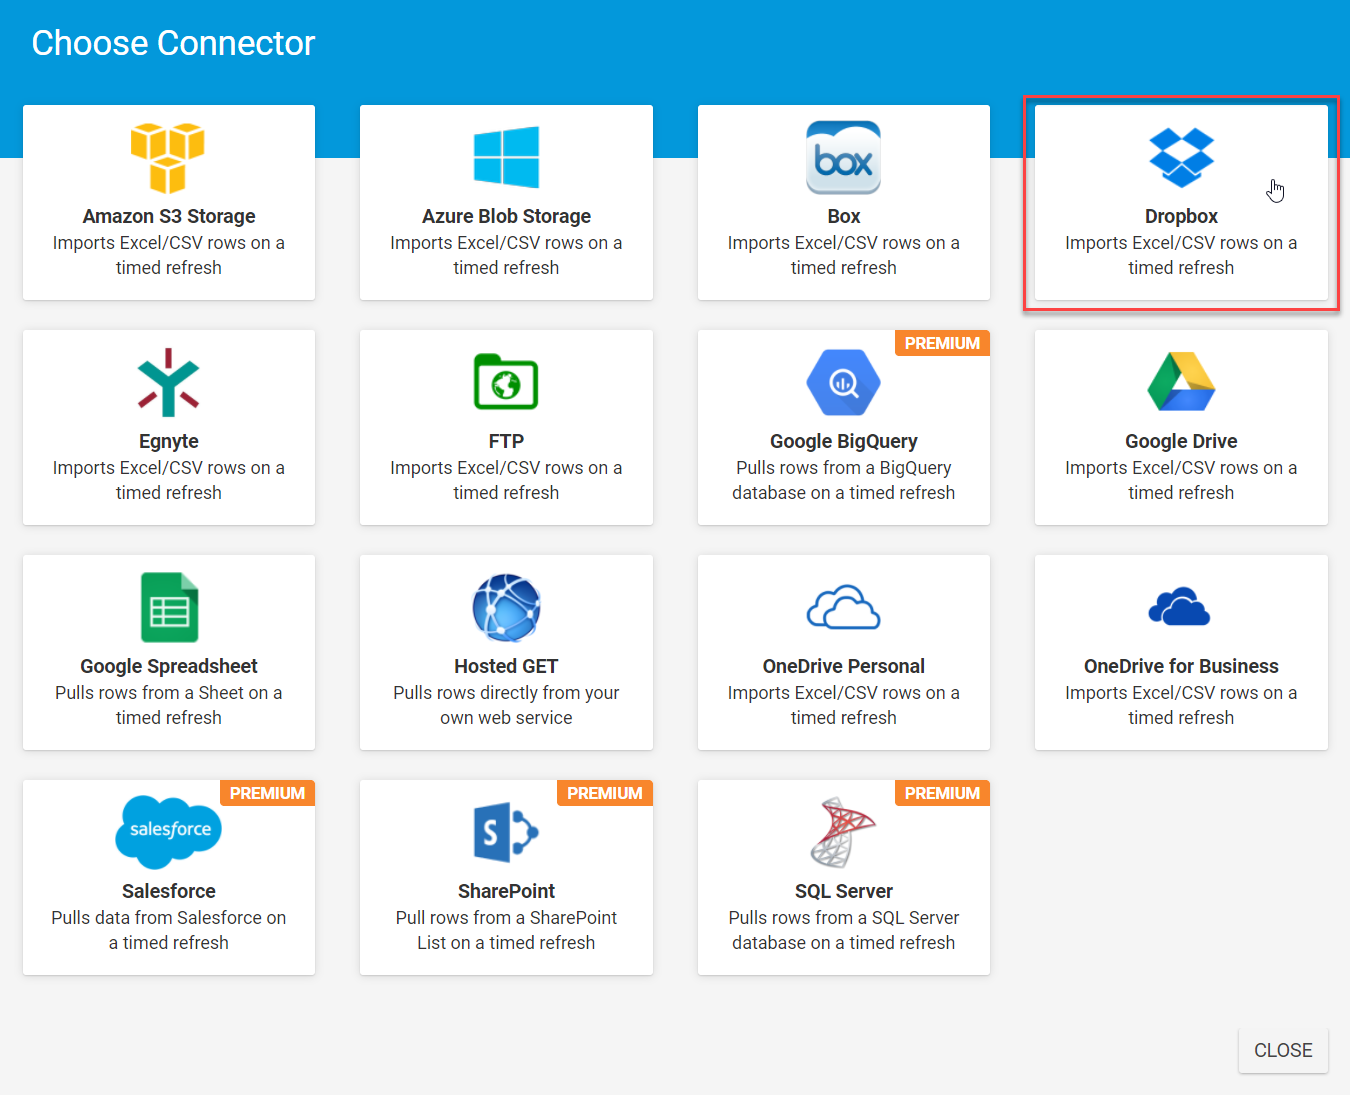Click the SQL Server logo icon
The image size is (1350, 1095).
coord(843,832)
